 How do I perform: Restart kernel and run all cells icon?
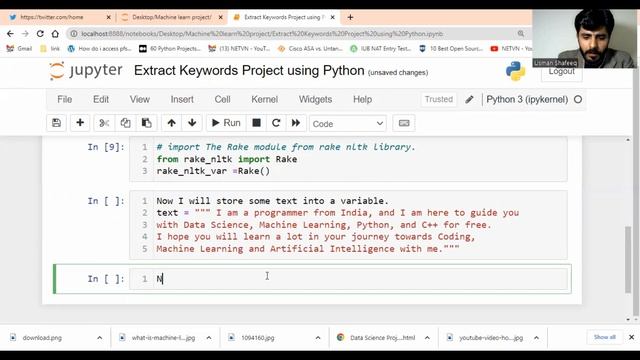point(296,123)
